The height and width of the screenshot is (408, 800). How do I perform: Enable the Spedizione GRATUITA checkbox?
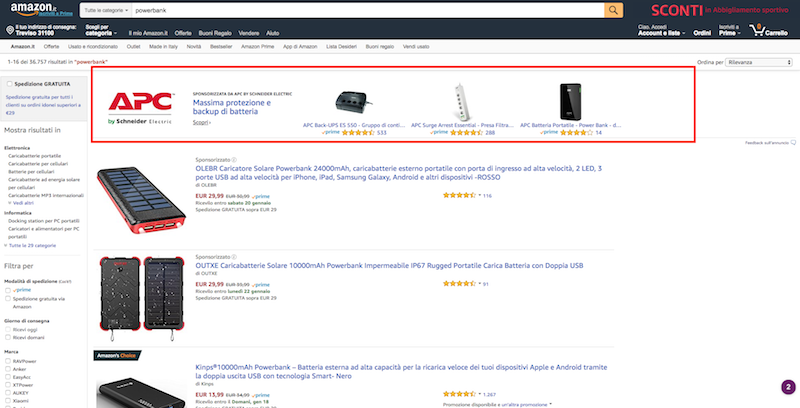pyautogui.click(x=10, y=84)
